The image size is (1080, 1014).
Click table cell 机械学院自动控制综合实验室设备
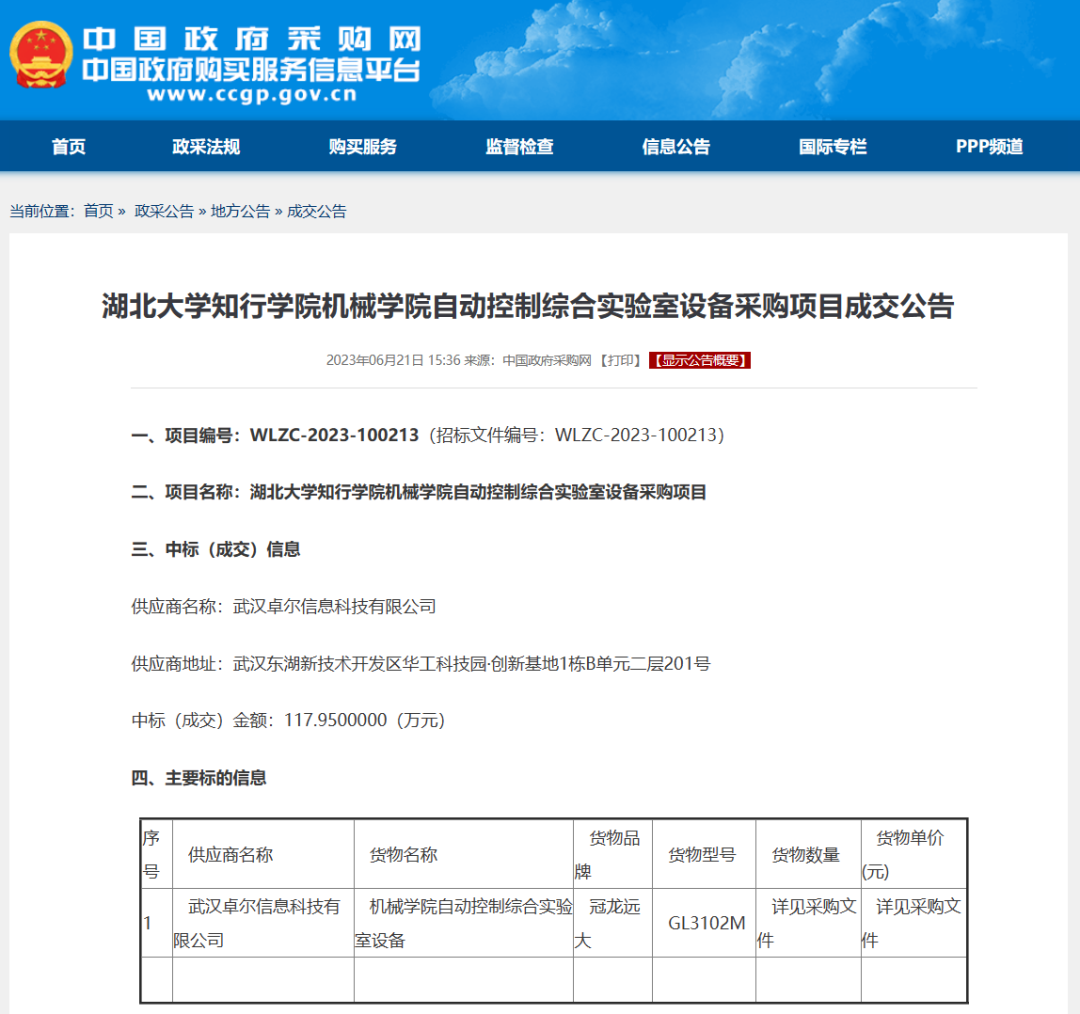464,923
